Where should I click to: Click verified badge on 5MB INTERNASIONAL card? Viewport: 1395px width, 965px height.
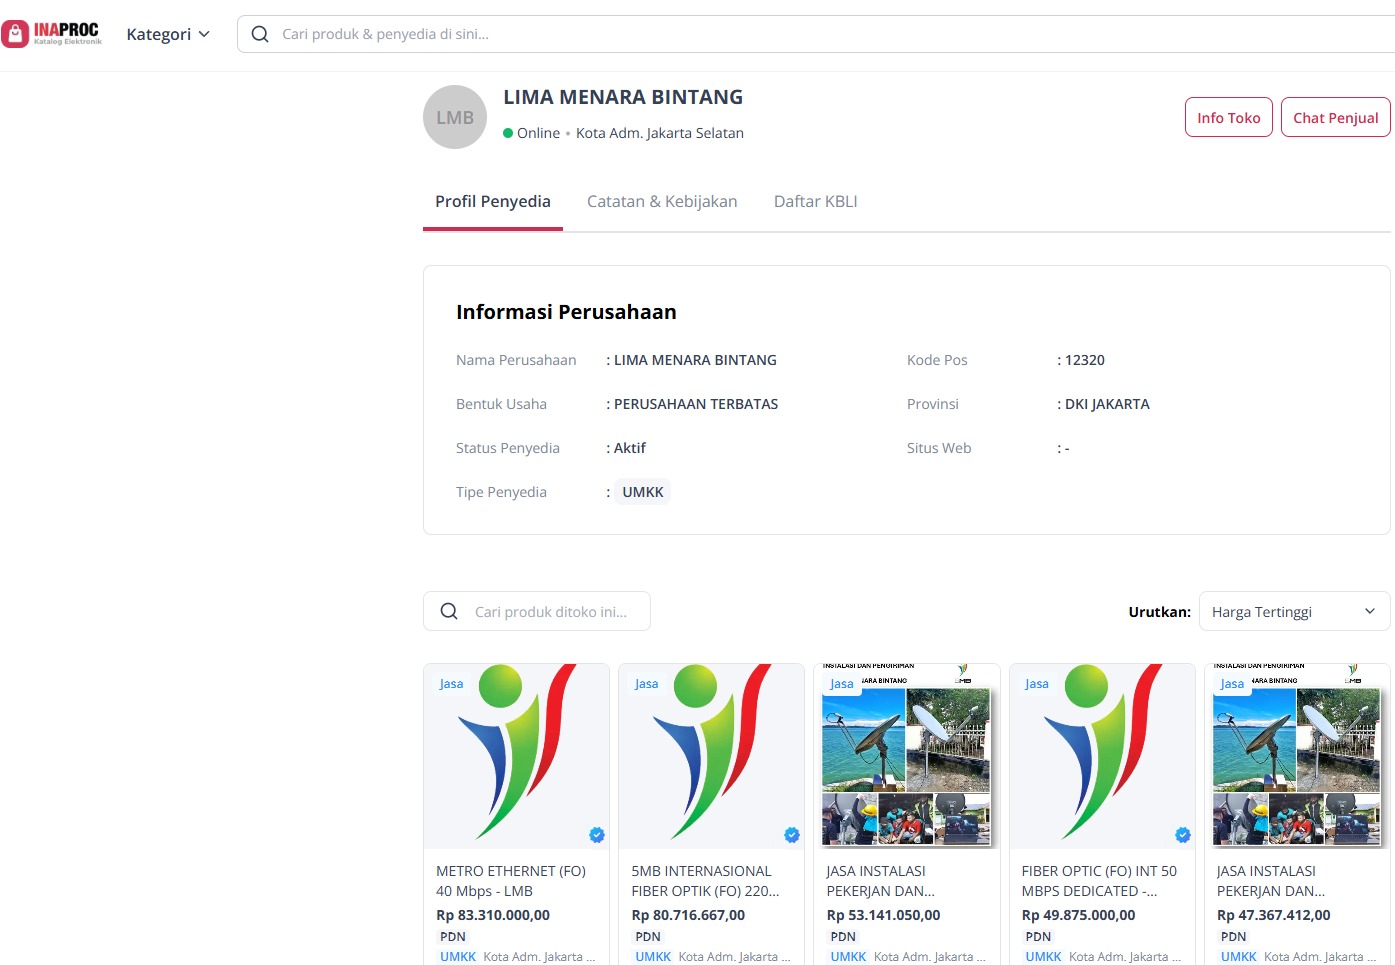point(792,835)
